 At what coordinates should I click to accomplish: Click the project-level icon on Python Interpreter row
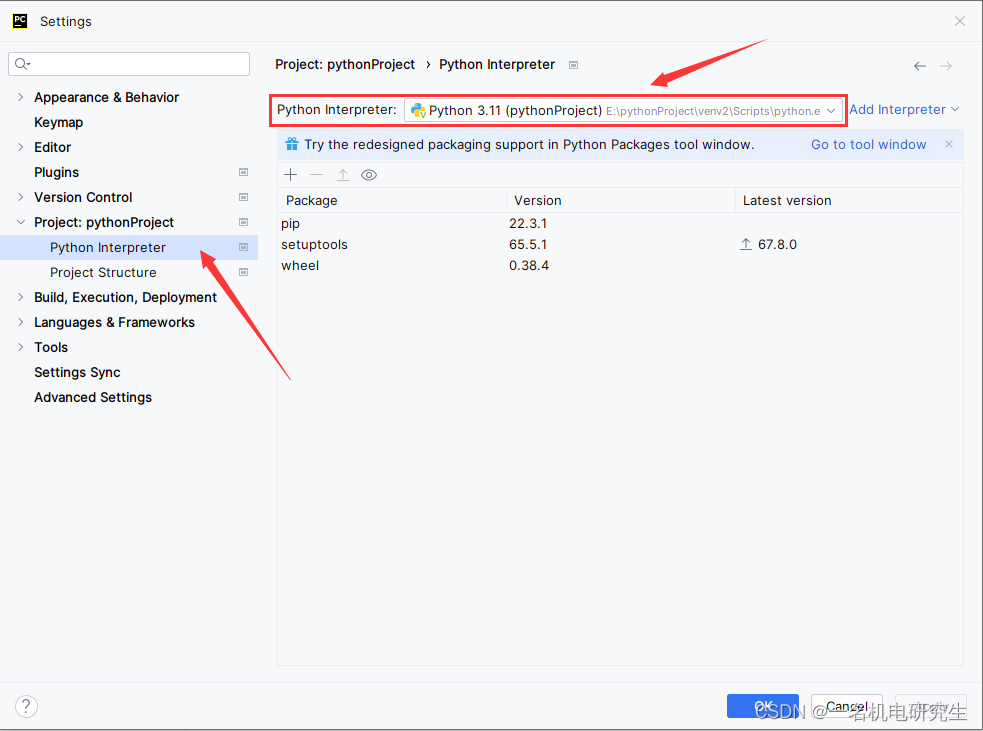244,248
